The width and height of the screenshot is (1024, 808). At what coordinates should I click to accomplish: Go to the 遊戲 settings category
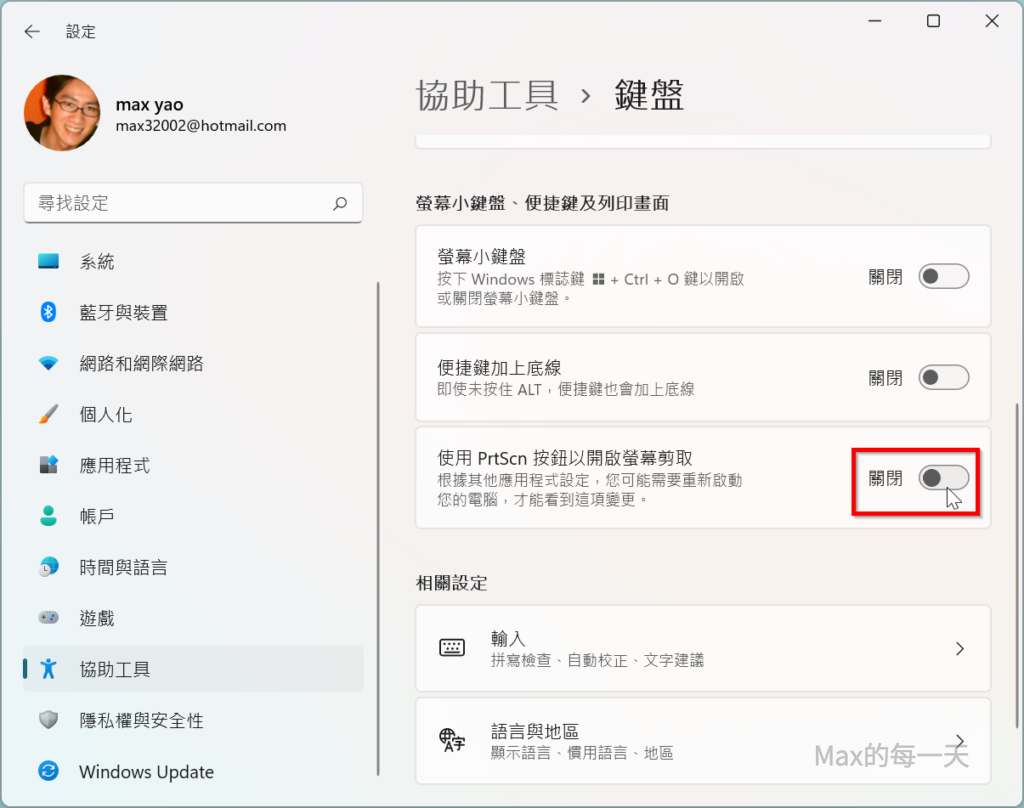97,618
